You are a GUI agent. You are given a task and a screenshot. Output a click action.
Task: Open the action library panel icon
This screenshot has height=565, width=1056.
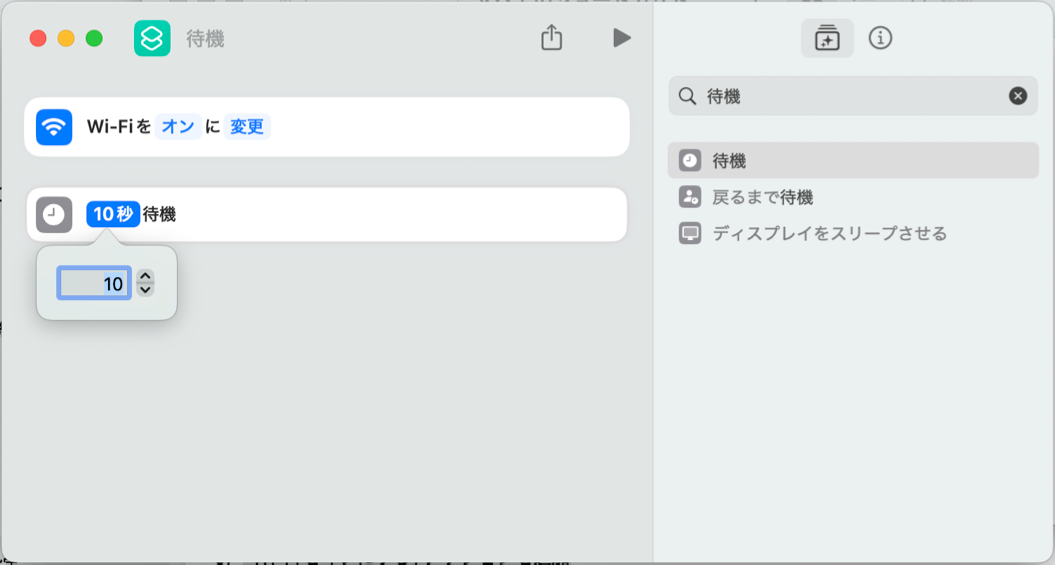click(x=827, y=38)
